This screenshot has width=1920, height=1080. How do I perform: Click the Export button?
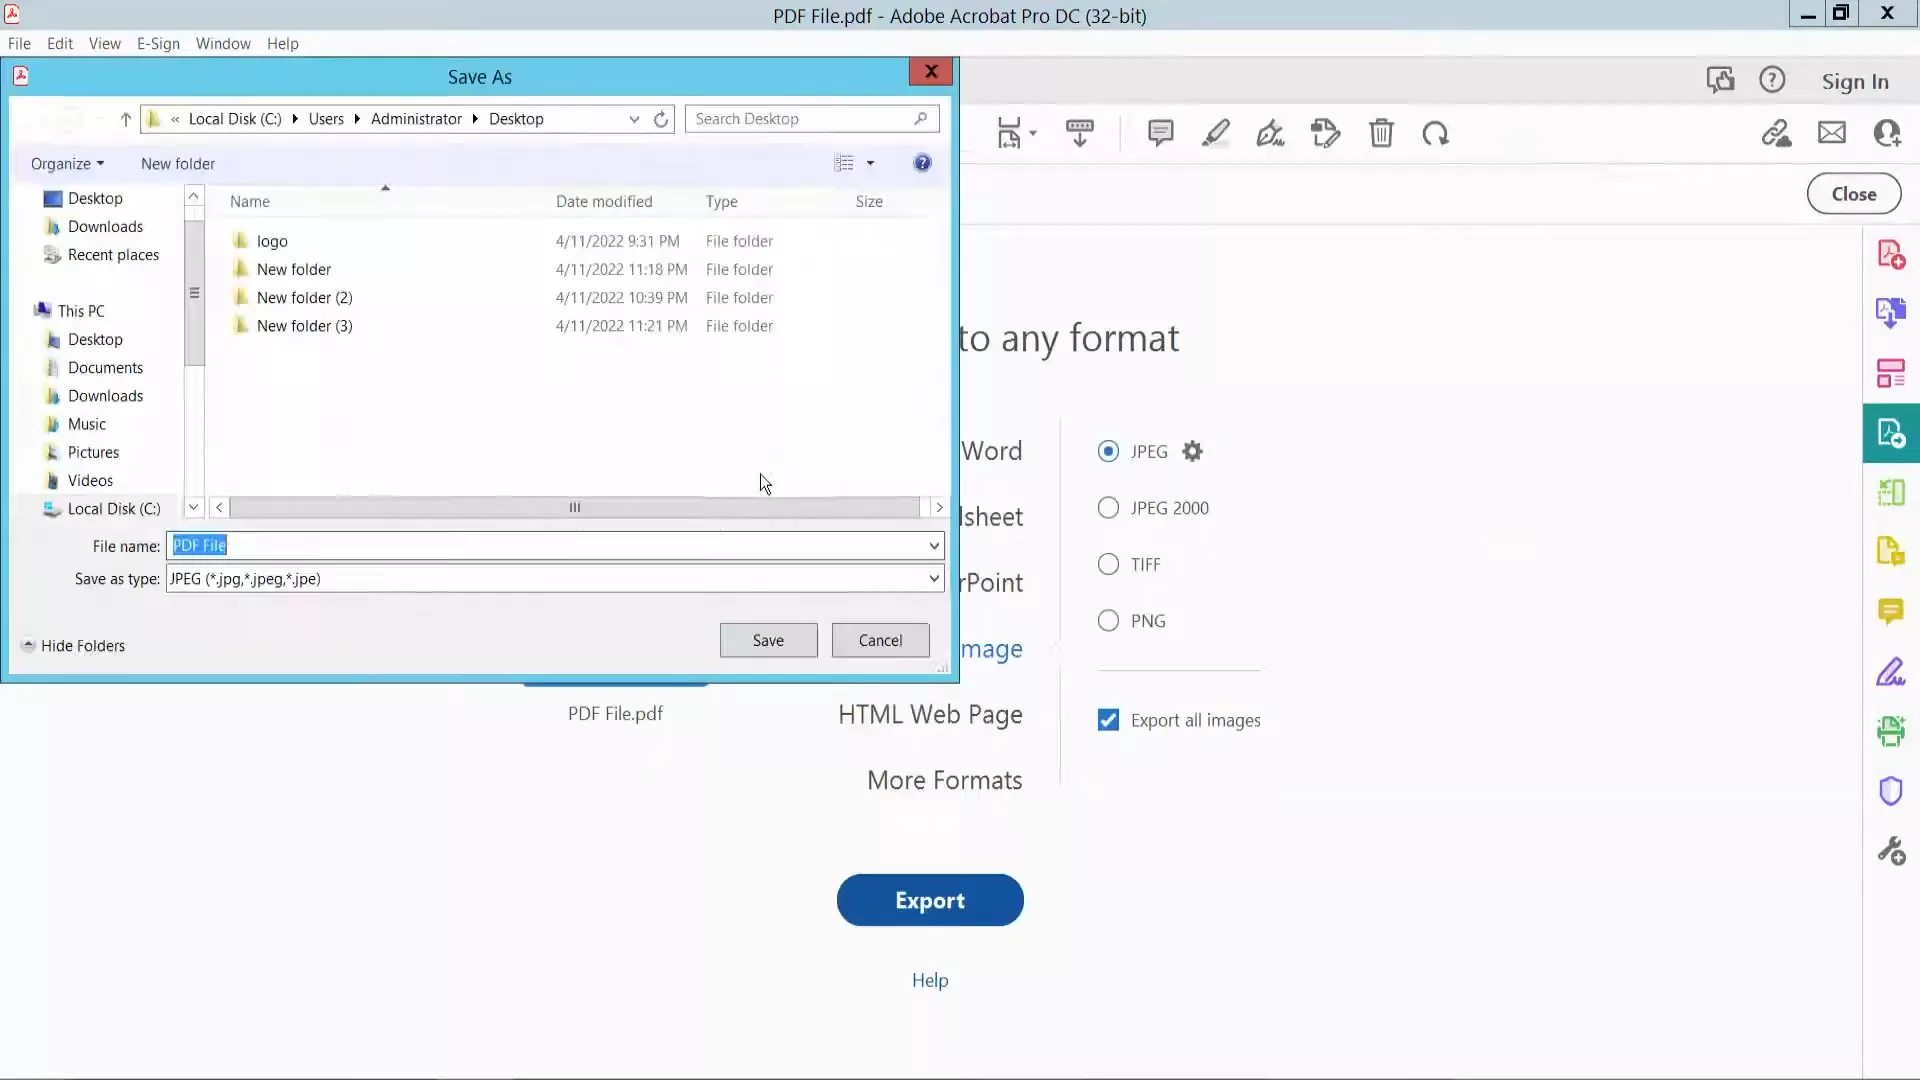[930, 900]
